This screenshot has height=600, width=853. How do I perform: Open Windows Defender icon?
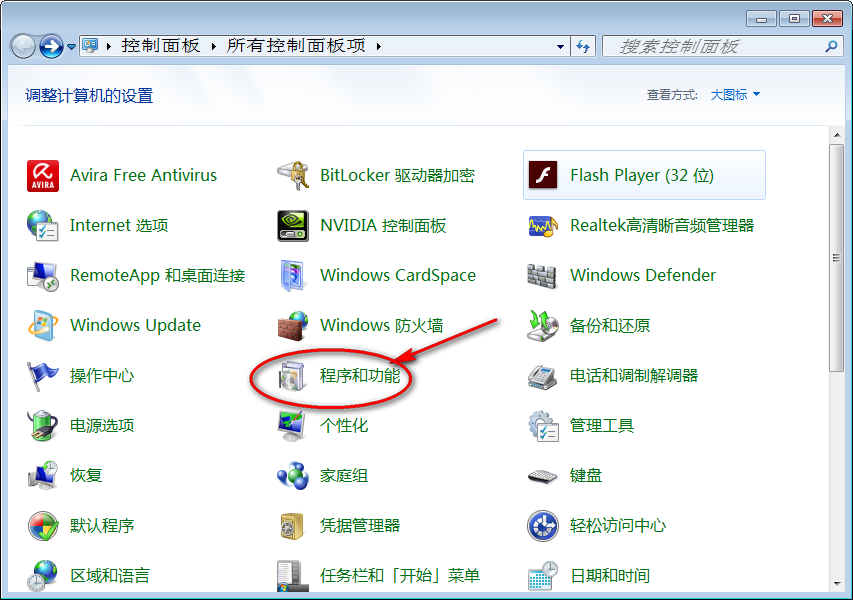click(542, 276)
